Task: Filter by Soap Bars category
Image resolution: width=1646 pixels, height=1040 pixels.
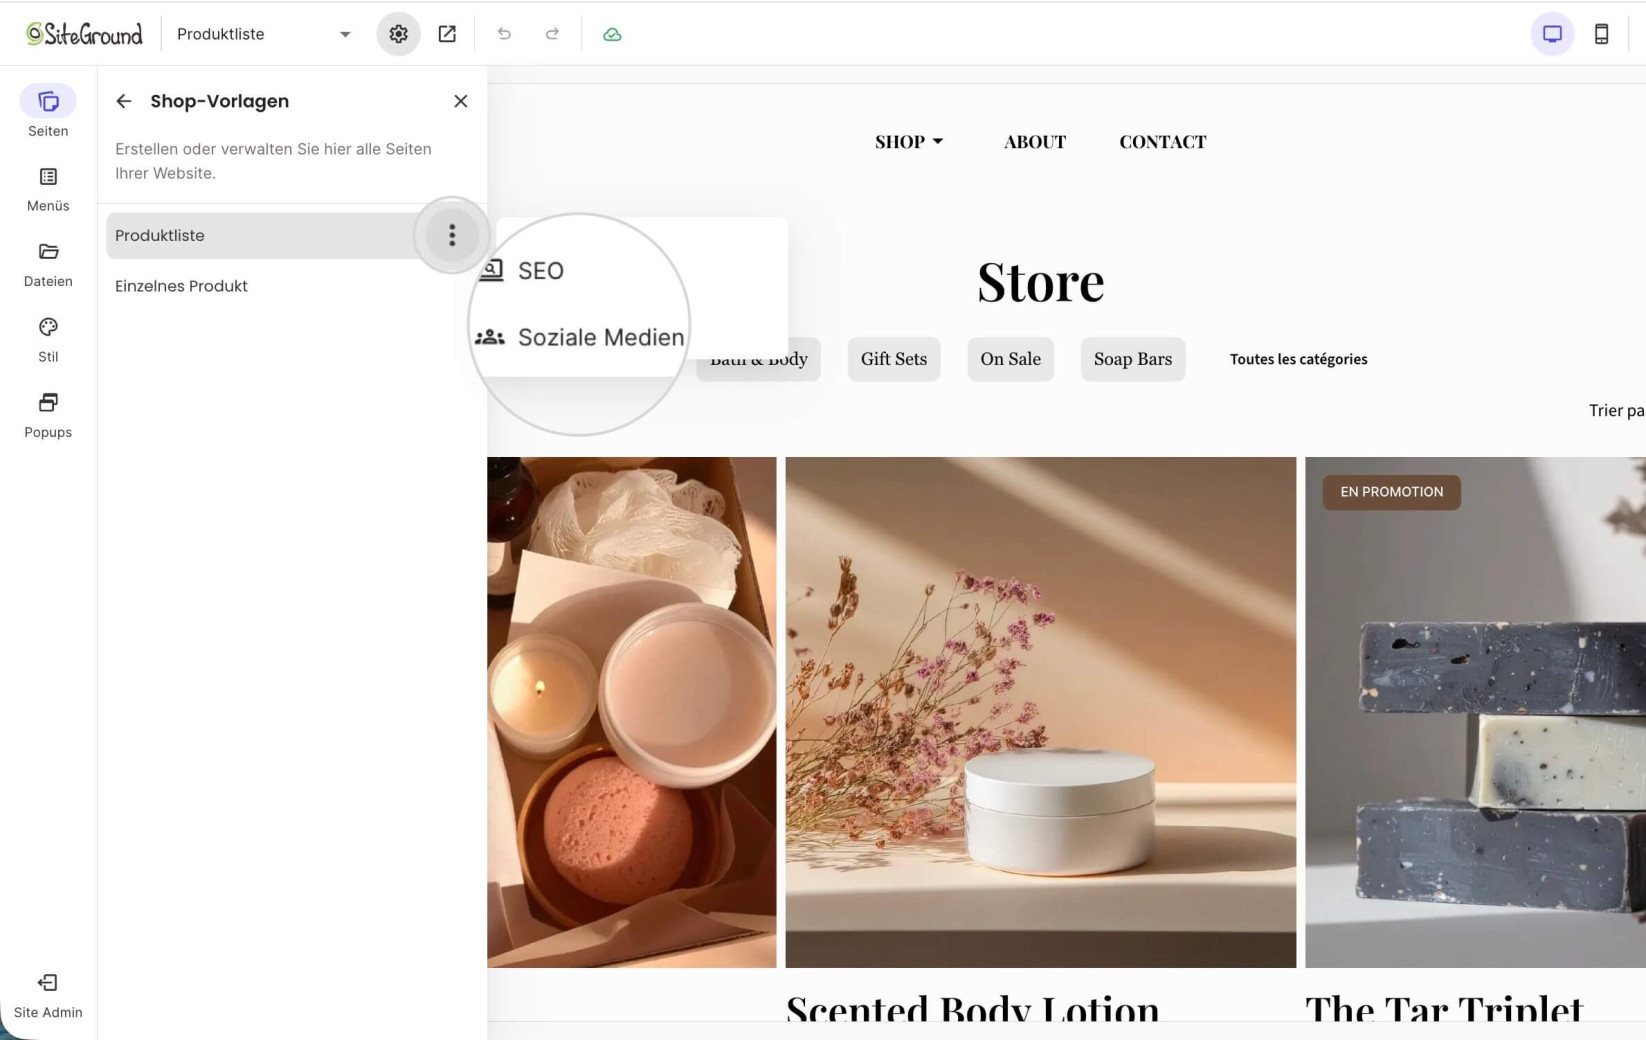Action: pyautogui.click(x=1133, y=359)
